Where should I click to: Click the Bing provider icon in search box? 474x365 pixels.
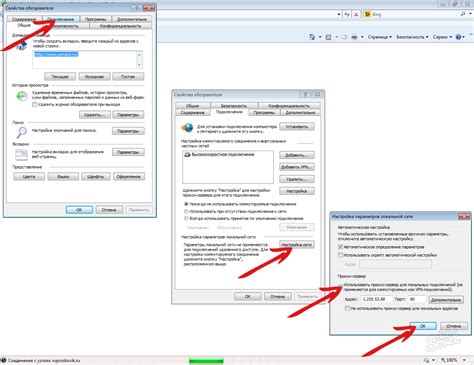pyautogui.click(x=368, y=14)
